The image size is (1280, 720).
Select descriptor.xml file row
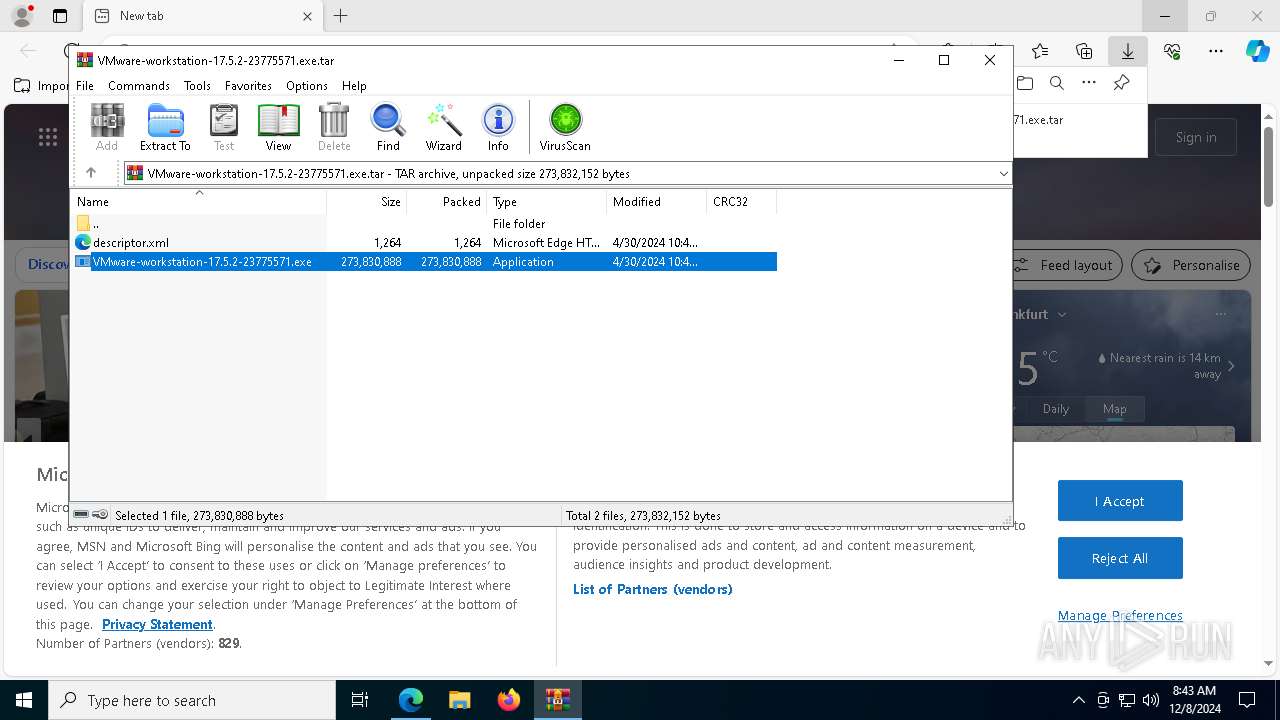[425, 243]
